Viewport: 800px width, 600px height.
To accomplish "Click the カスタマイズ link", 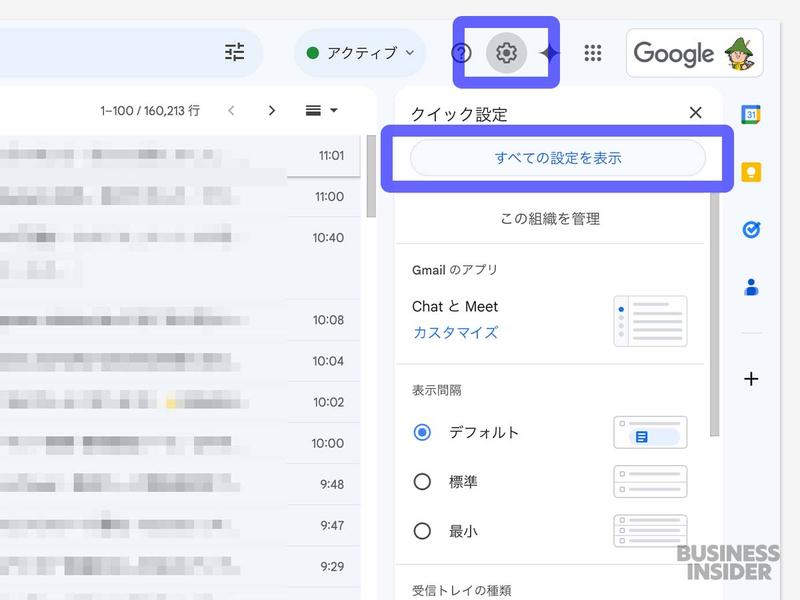I will [455, 333].
